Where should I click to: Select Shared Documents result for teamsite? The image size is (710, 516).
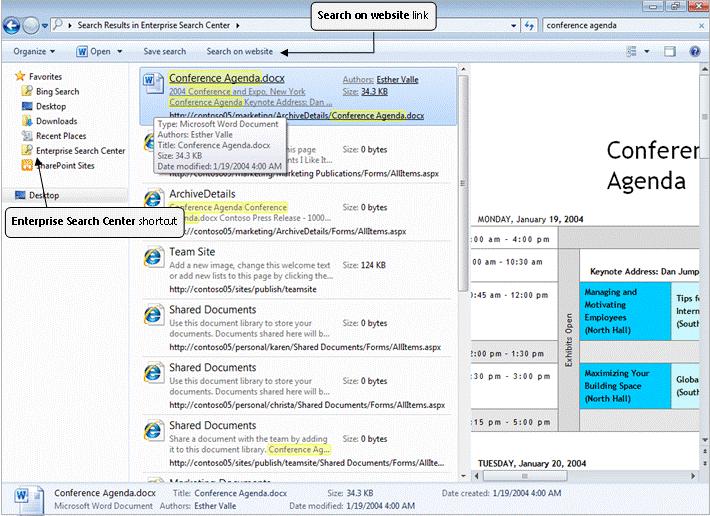coord(297,444)
